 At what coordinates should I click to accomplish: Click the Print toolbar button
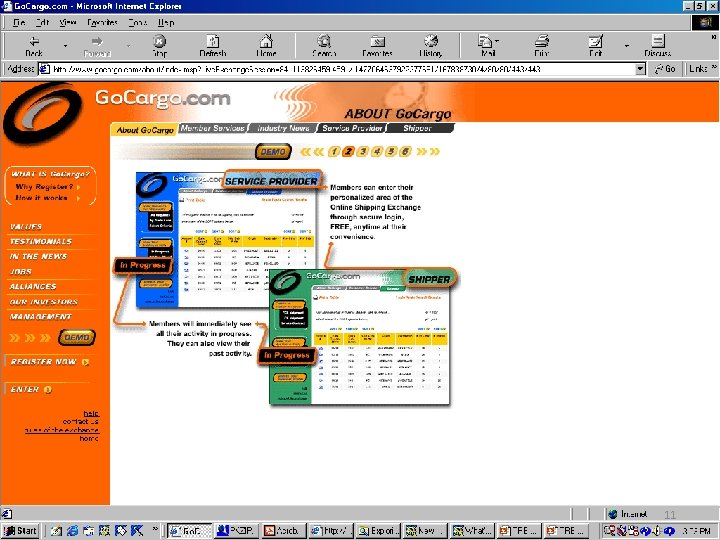tap(542, 46)
